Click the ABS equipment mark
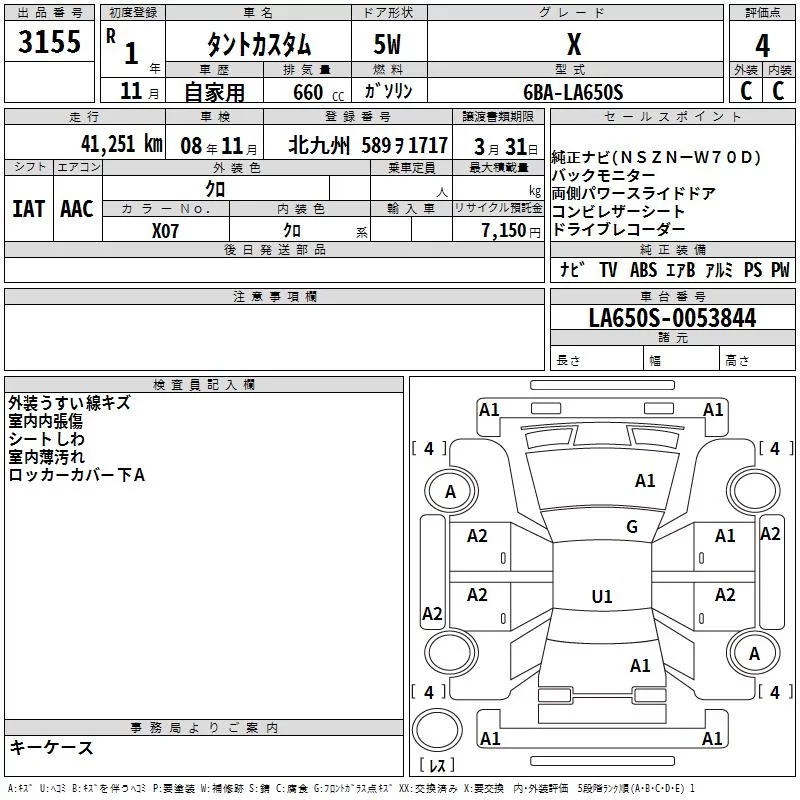Screen dimensions: 800x800 tap(643, 269)
